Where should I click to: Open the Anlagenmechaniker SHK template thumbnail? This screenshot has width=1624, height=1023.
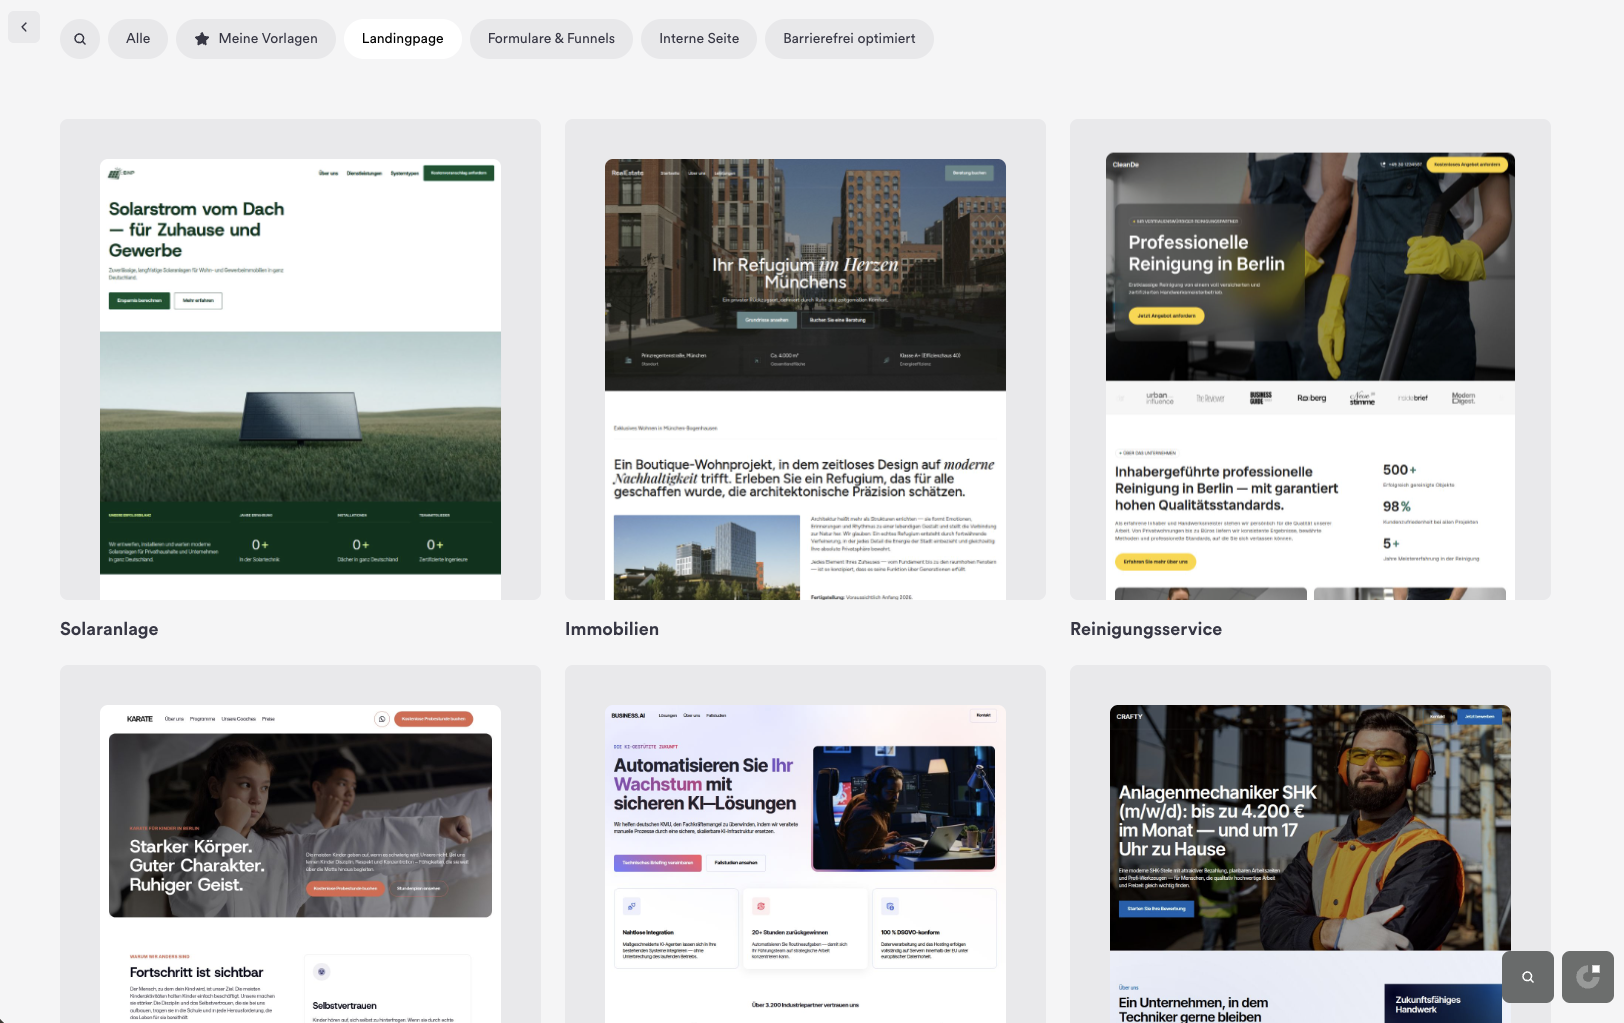(x=1310, y=844)
